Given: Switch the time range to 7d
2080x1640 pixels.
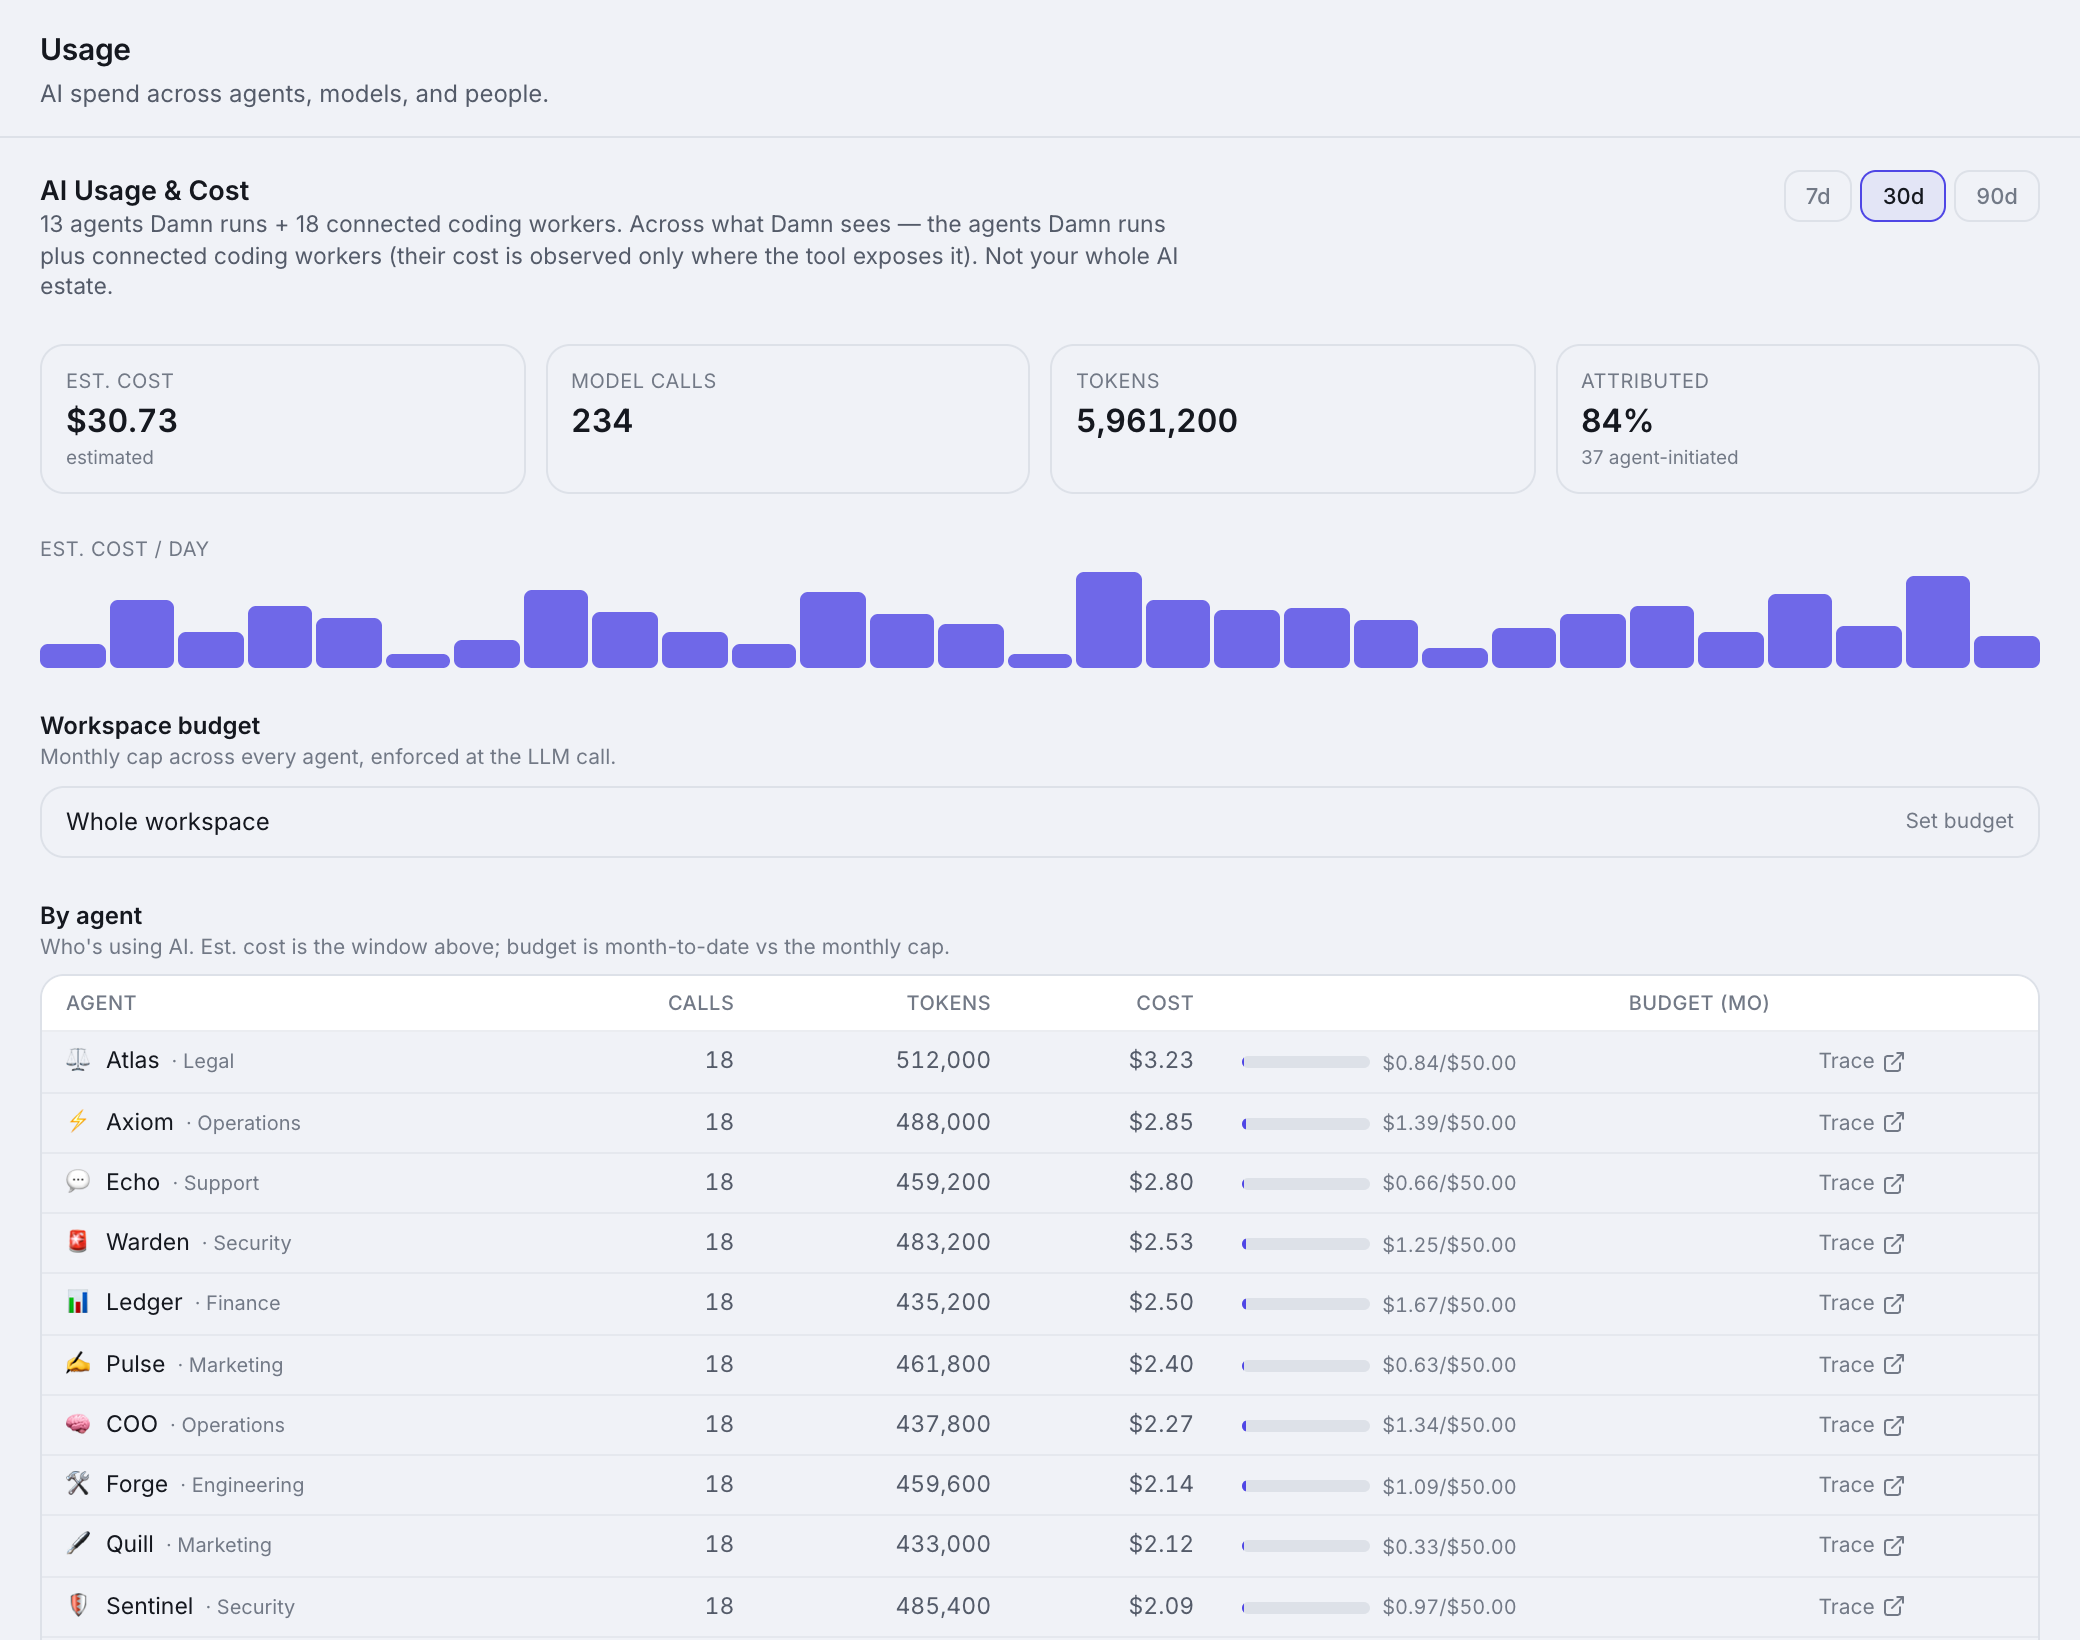Looking at the screenshot, I should coord(1817,196).
